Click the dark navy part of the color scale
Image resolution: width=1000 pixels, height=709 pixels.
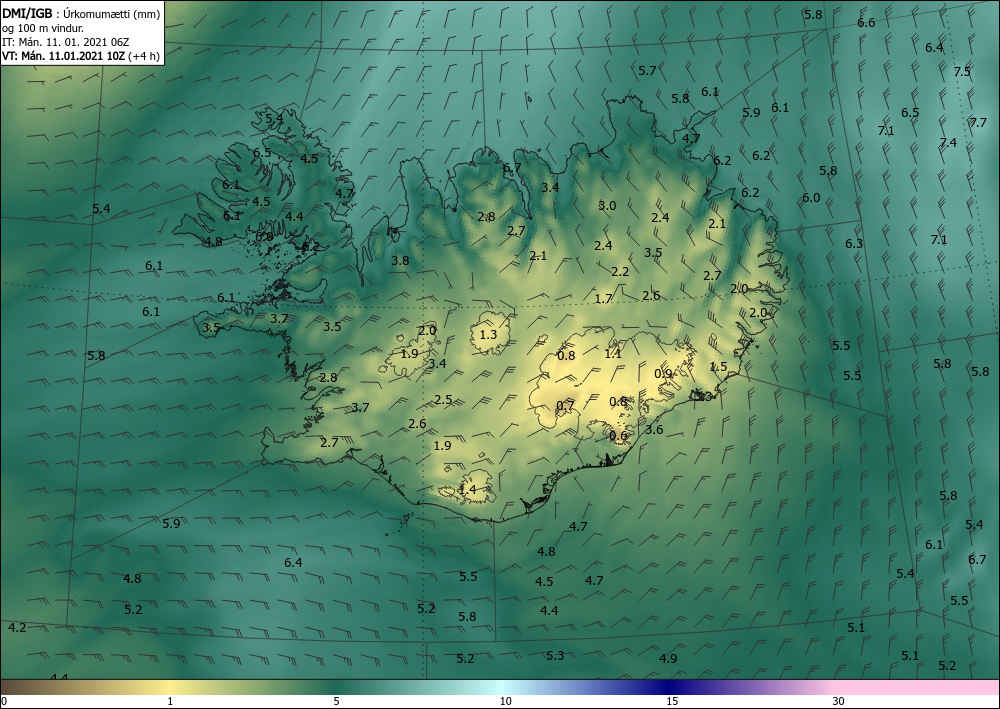click(668, 687)
